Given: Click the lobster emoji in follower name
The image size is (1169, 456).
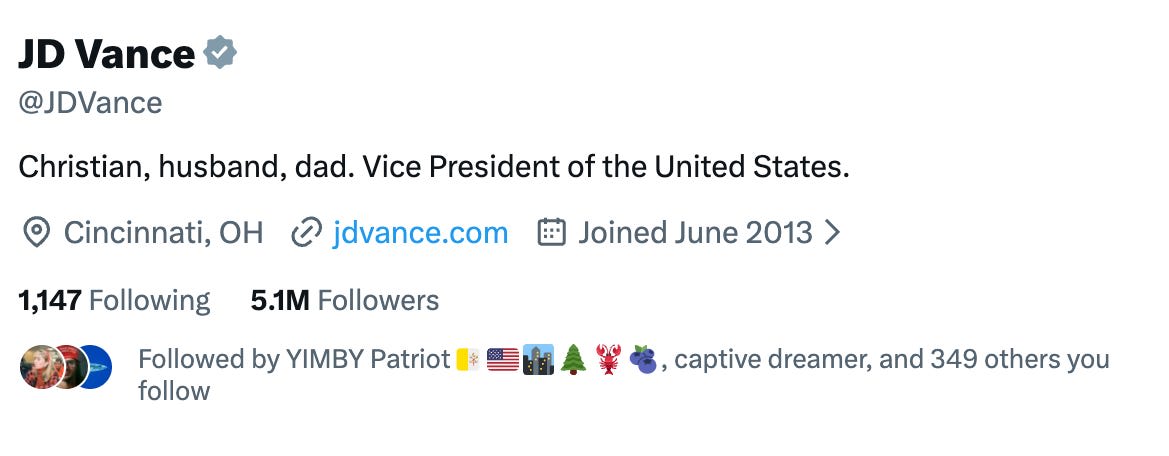Looking at the screenshot, I should [x=608, y=360].
